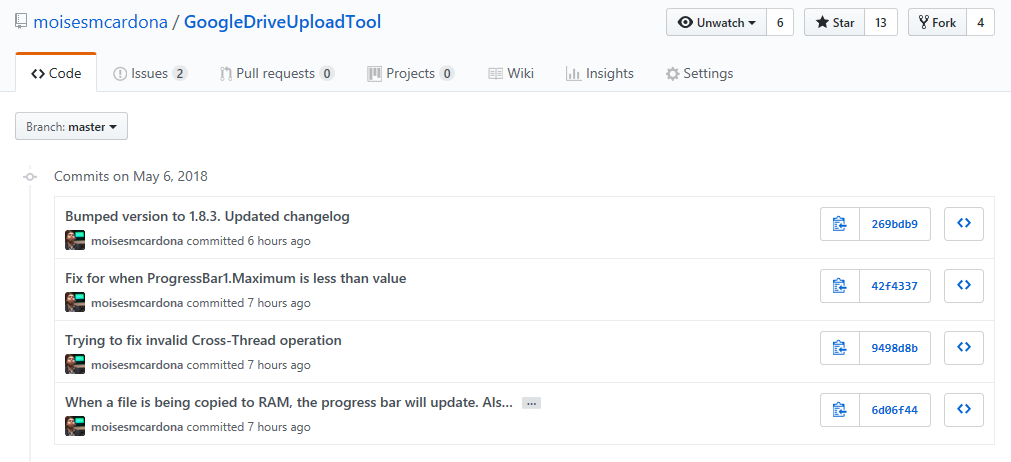This screenshot has width=1011, height=462.
Task: Open GoogleDriveUploadTool repository link
Action: (282, 22)
